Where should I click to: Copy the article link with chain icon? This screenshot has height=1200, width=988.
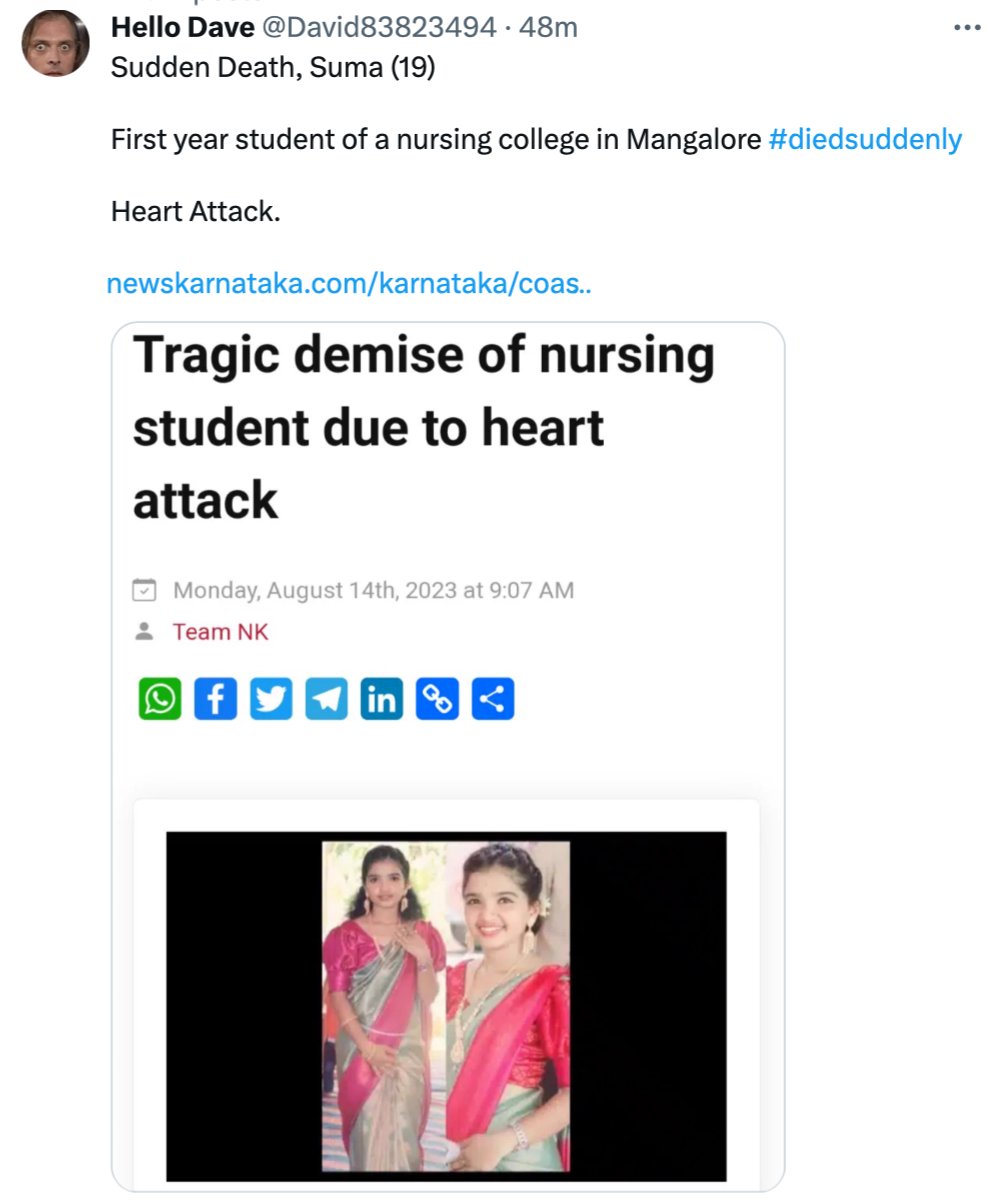[x=437, y=699]
